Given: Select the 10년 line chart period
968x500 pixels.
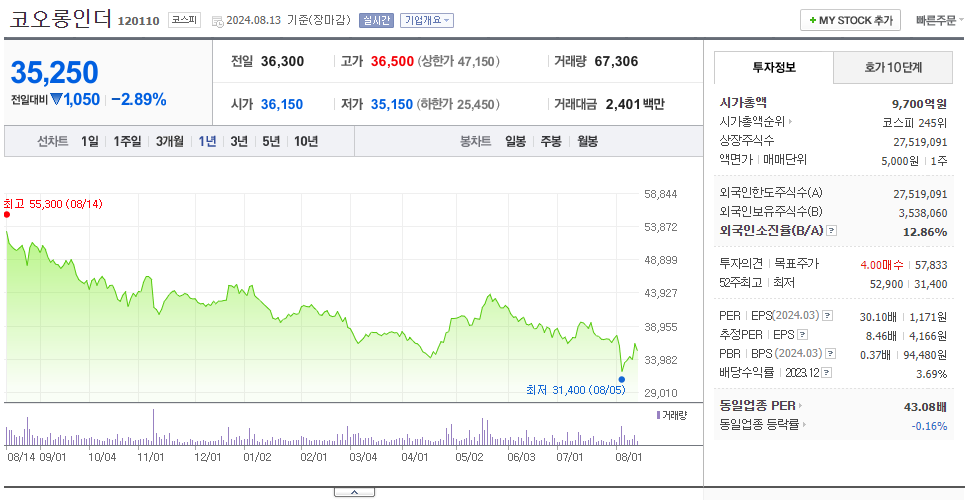Looking at the screenshot, I should pos(306,141).
